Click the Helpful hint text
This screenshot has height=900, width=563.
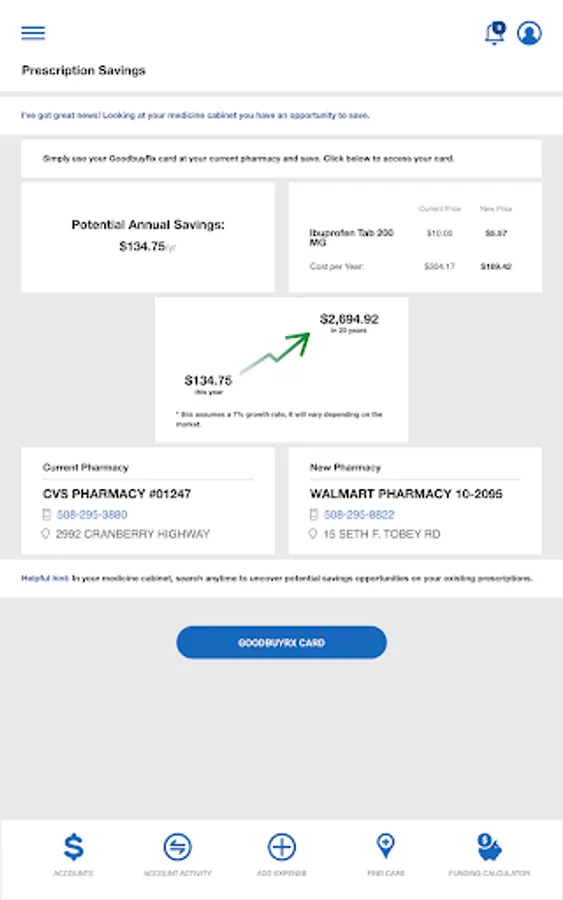pos(277,579)
